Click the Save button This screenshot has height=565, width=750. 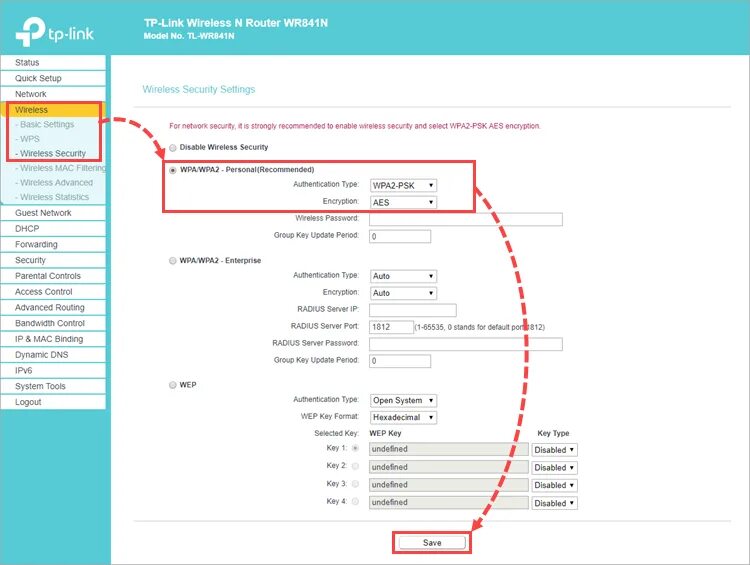(432, 543)
